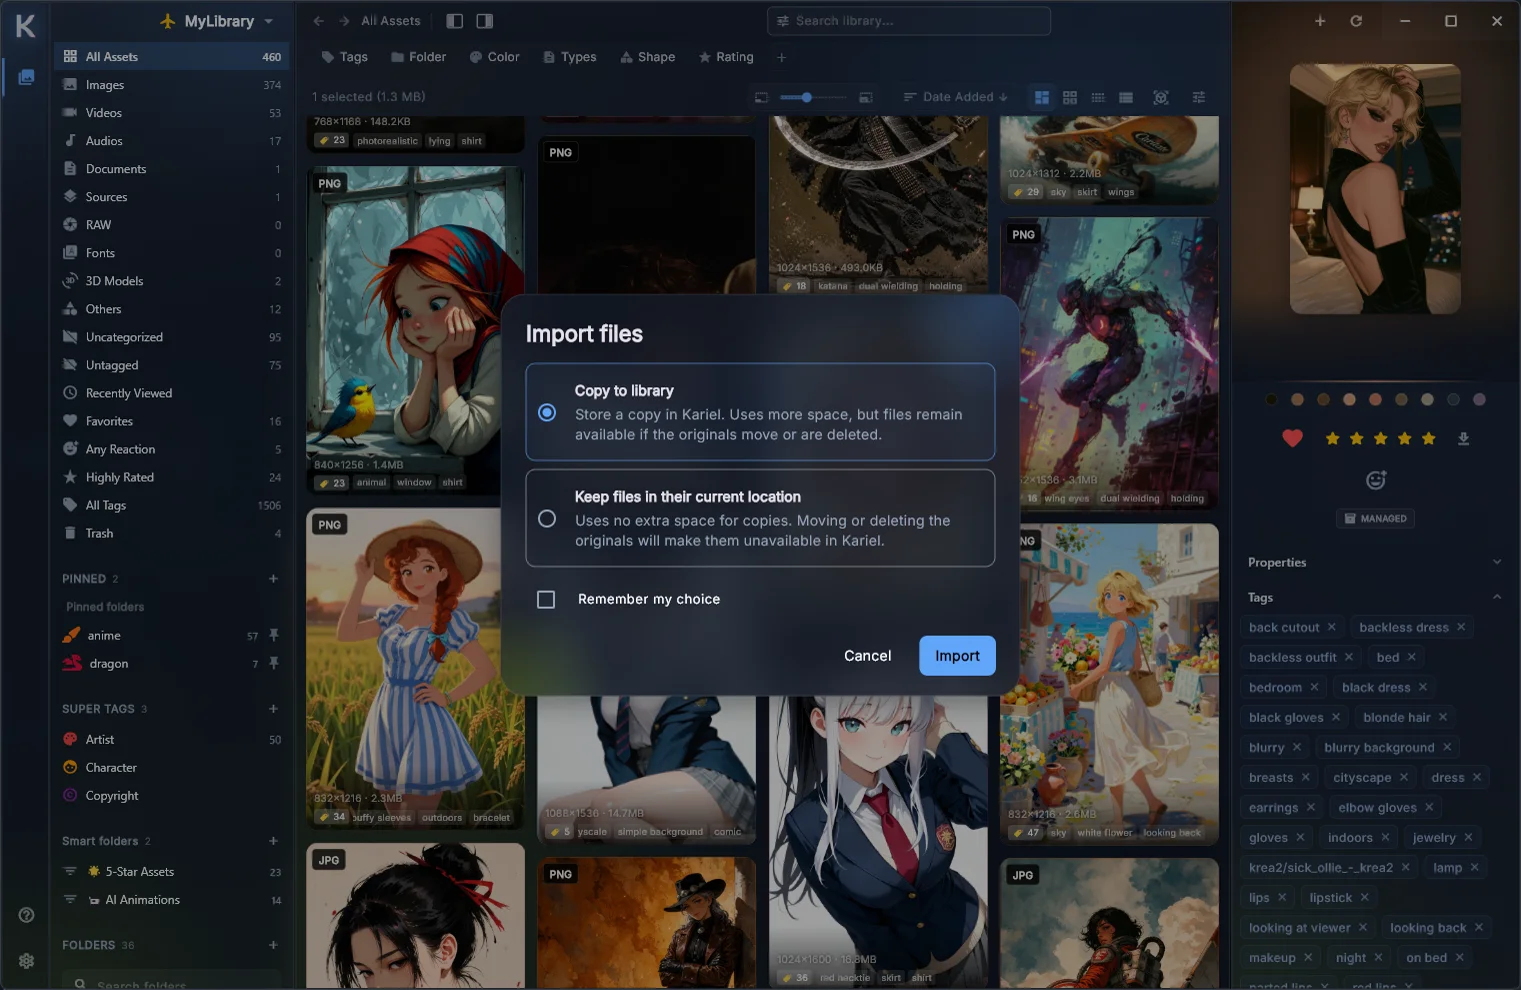The image size is (1521, 990).
Task: Click the refresh icon in title bar
Action: [x=1356, y=21]
